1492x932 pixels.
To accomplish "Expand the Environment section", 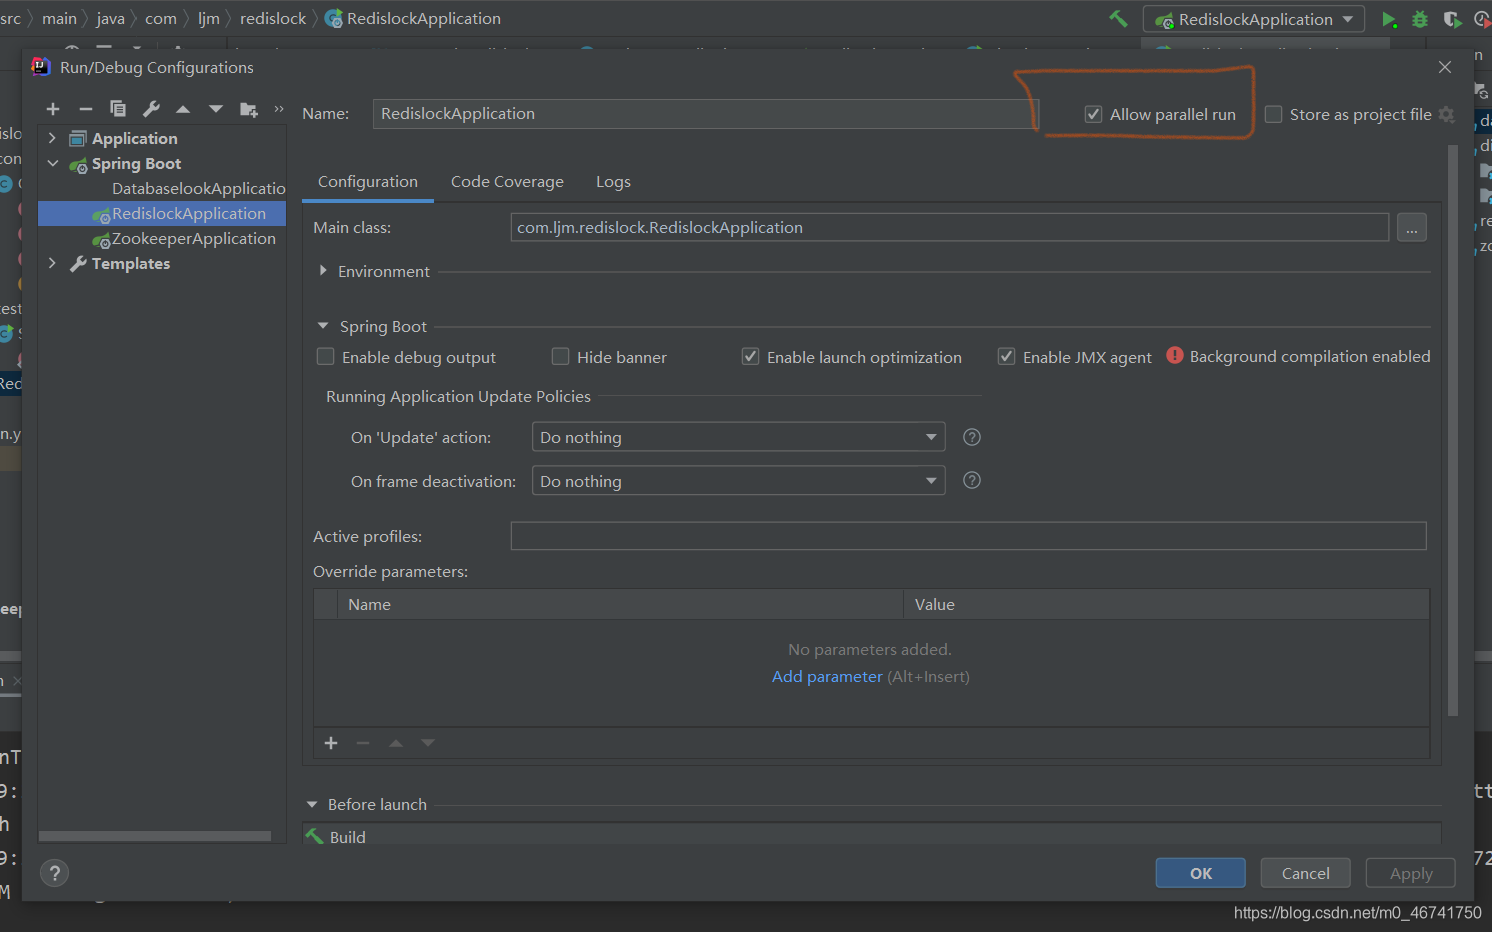I will point(323,271).
